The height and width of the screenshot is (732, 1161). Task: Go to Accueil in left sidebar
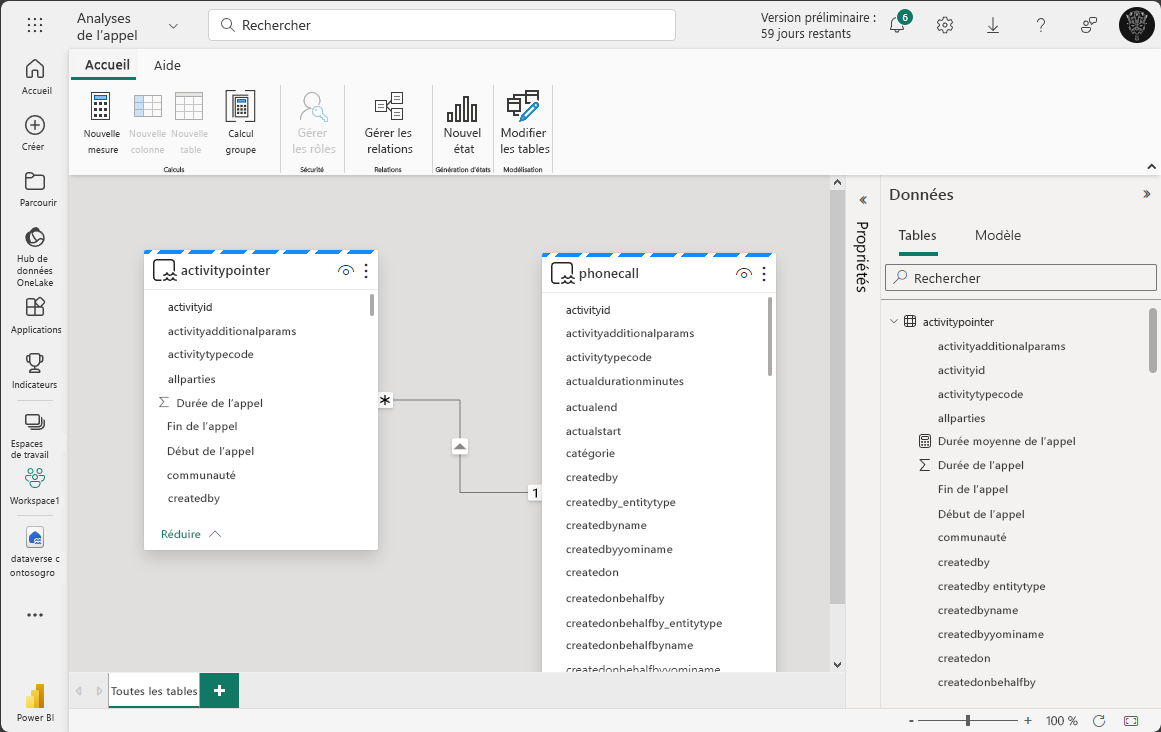35,77
